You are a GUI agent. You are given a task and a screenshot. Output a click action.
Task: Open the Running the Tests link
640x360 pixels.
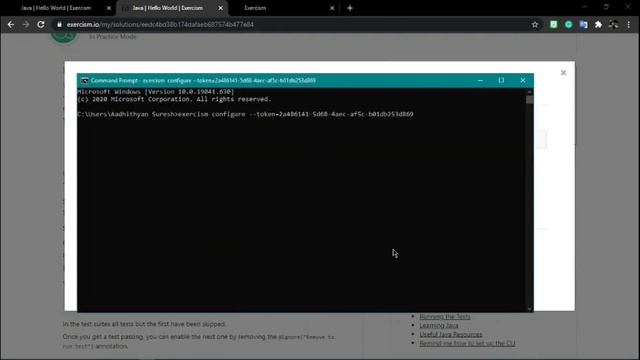445,316
